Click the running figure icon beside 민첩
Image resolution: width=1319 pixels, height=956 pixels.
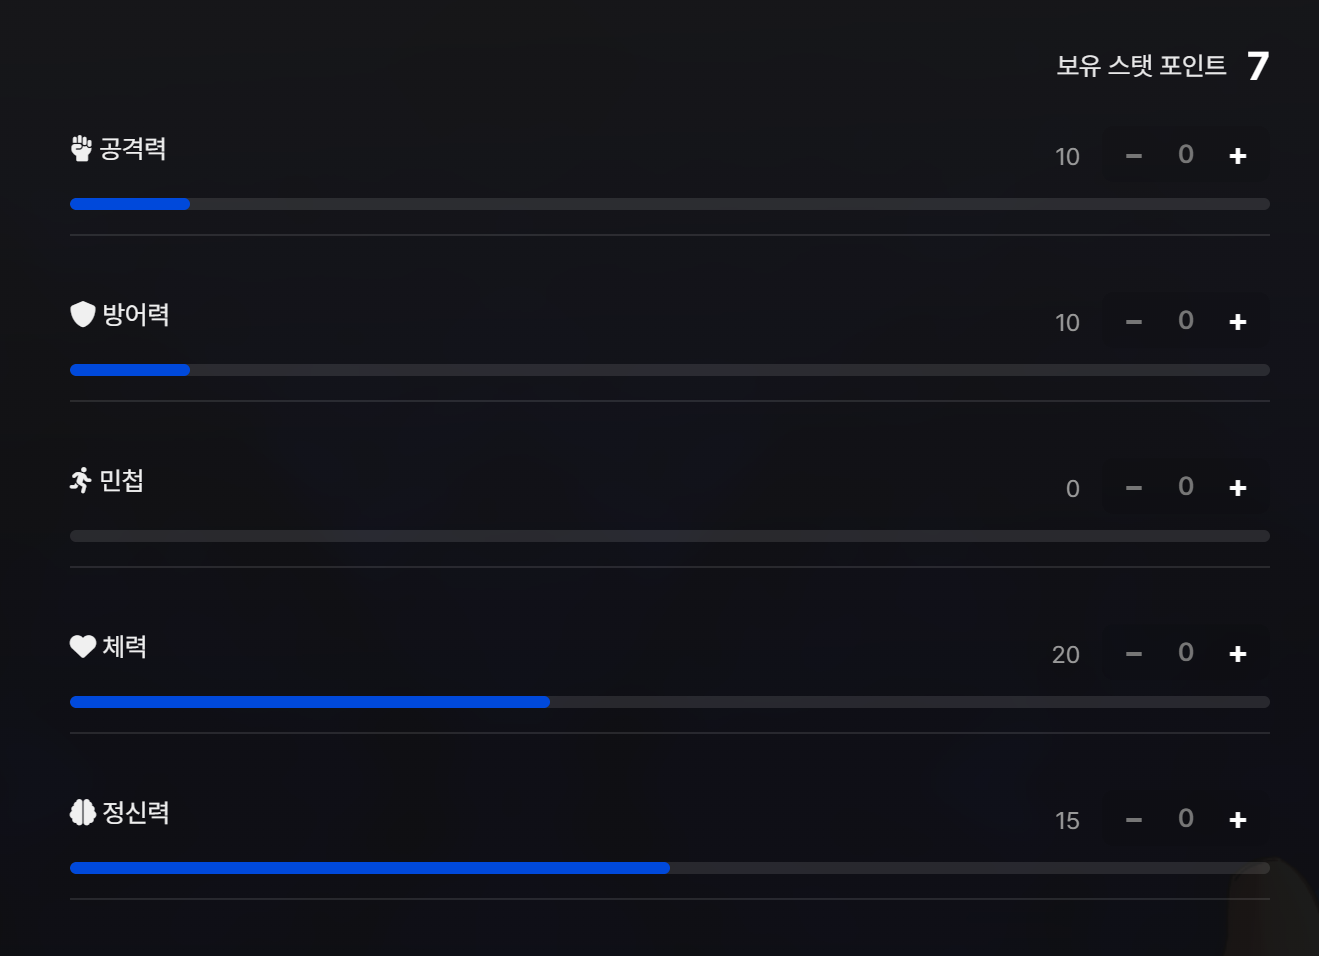[81, 481]
